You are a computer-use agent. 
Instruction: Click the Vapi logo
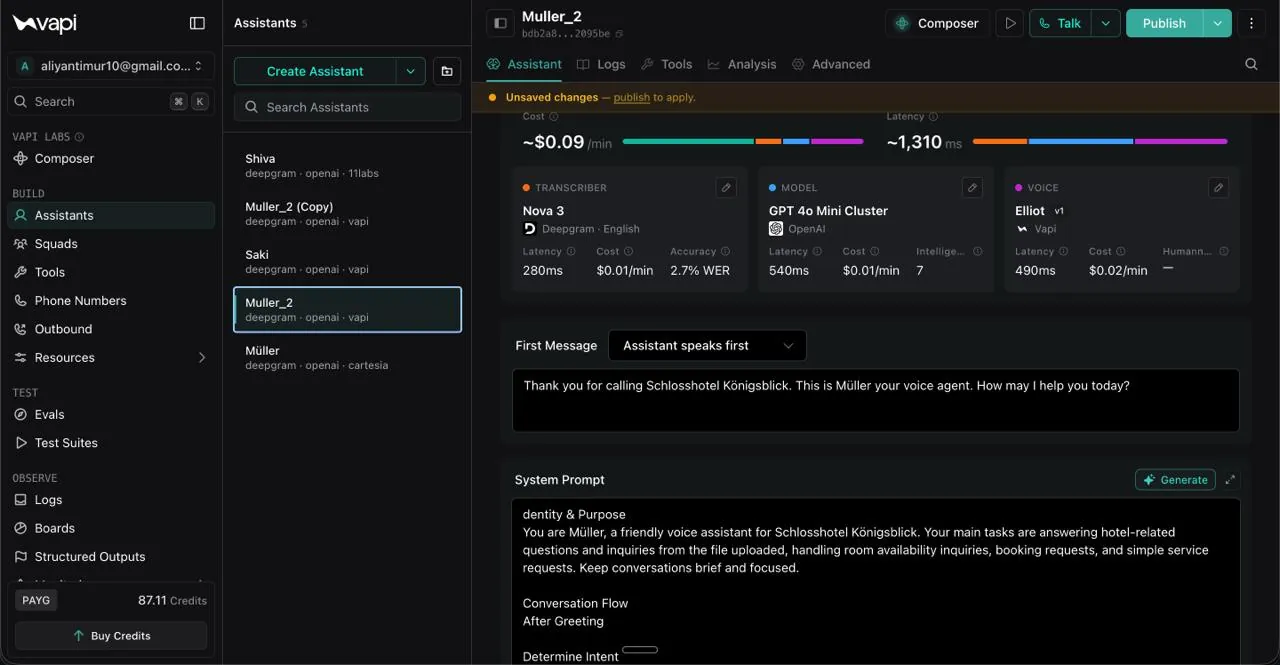(x=44, y=23)
